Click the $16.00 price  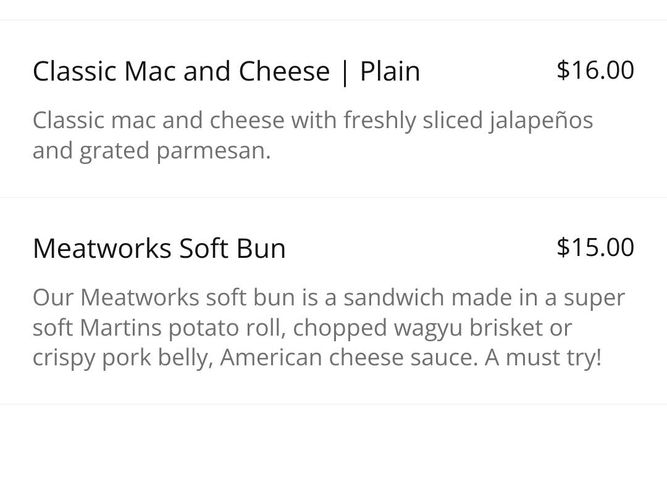click(595, 70)
